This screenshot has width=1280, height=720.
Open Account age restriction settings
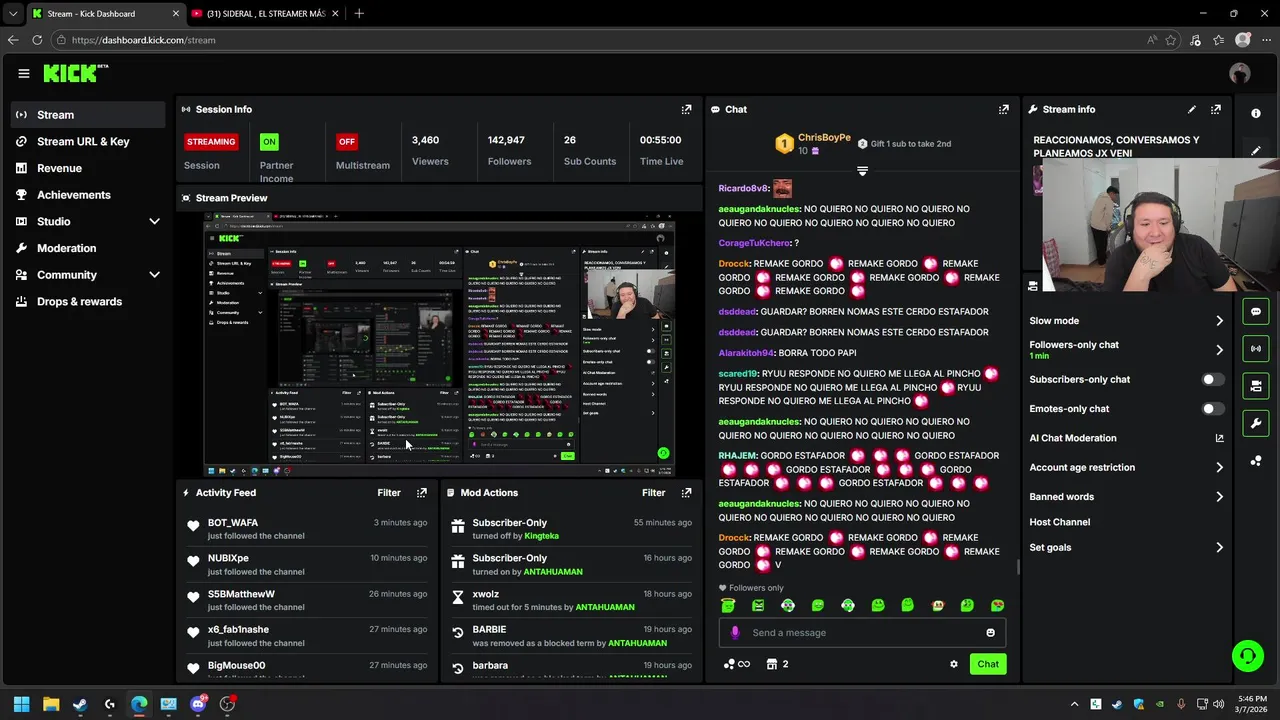1127,467
